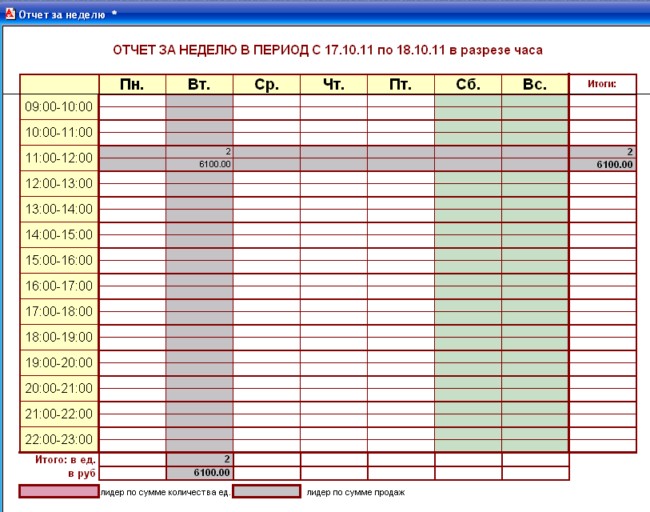Viewport: 650px width, 512px height.
Task: Click the 22:00-23:00 time row label
Action: (58, 439)
